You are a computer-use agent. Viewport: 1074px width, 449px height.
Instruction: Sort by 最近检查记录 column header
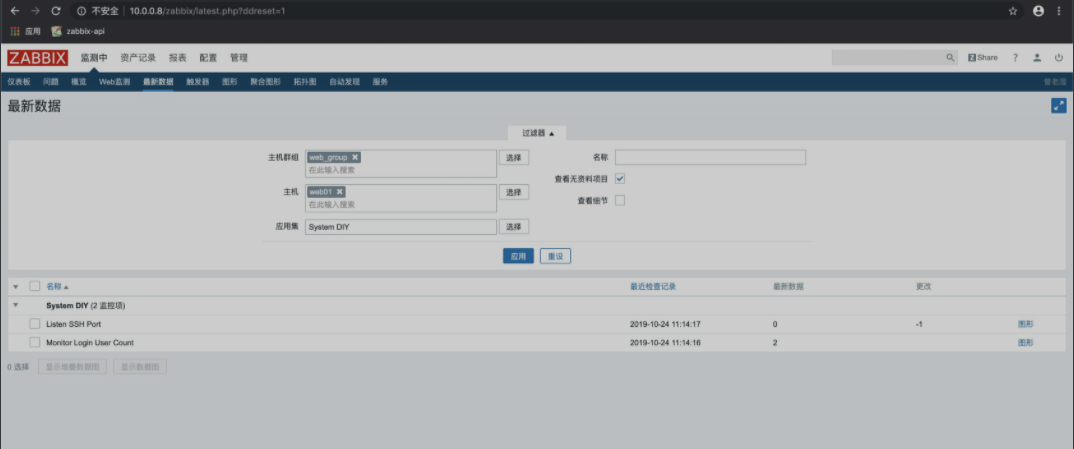pyautogui.click(x=653, y=287)
